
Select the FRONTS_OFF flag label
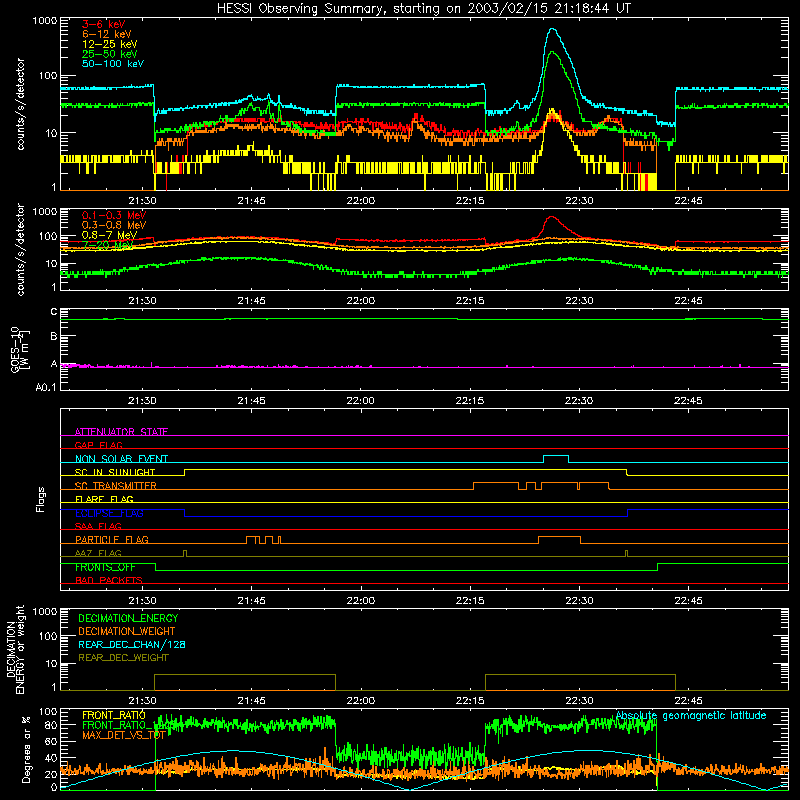click(x=105, y=567)
